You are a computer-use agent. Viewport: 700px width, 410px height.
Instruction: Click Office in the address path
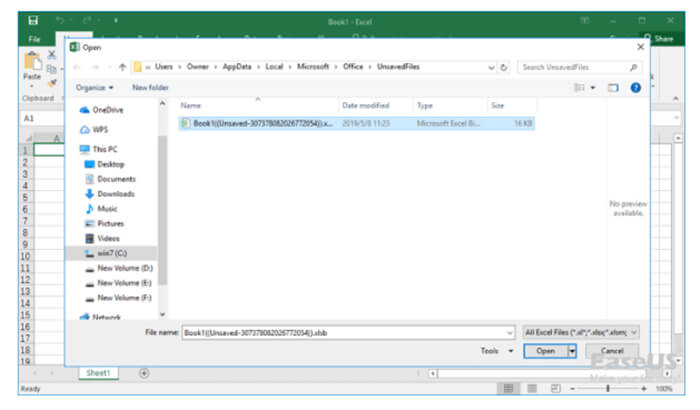tap(353, 67)
